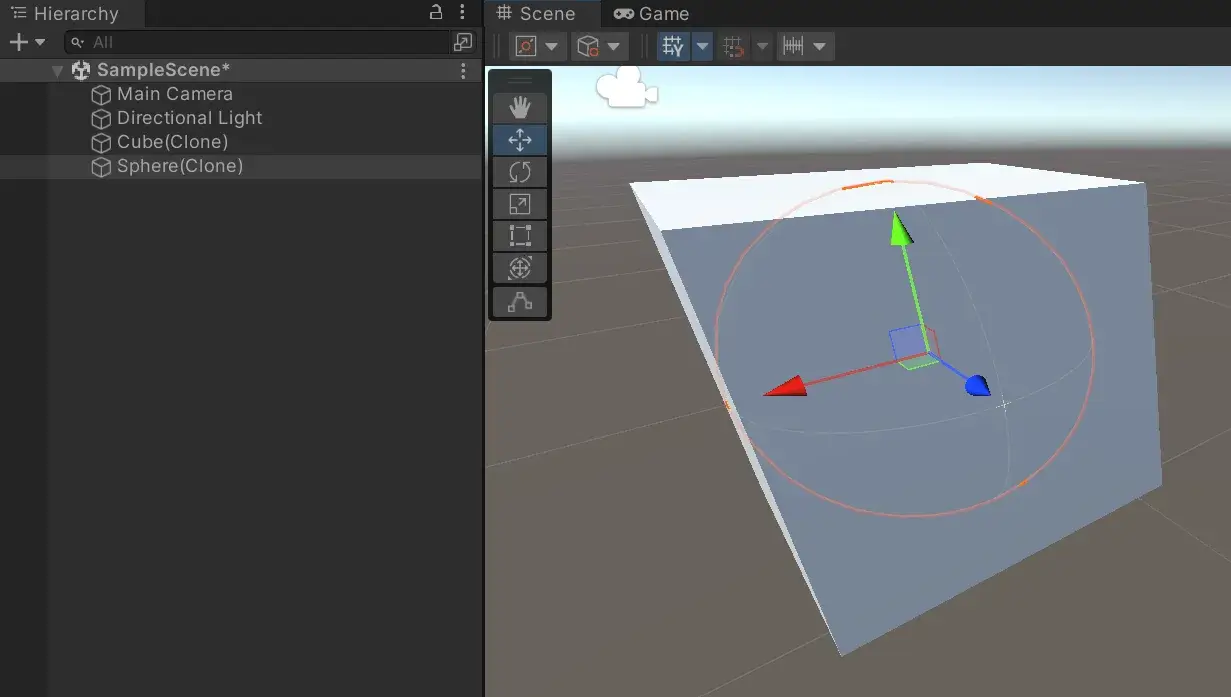1231x697 pixels.
Task: Click the tool handle position (pivot) icon
Action: coord(526,46)
